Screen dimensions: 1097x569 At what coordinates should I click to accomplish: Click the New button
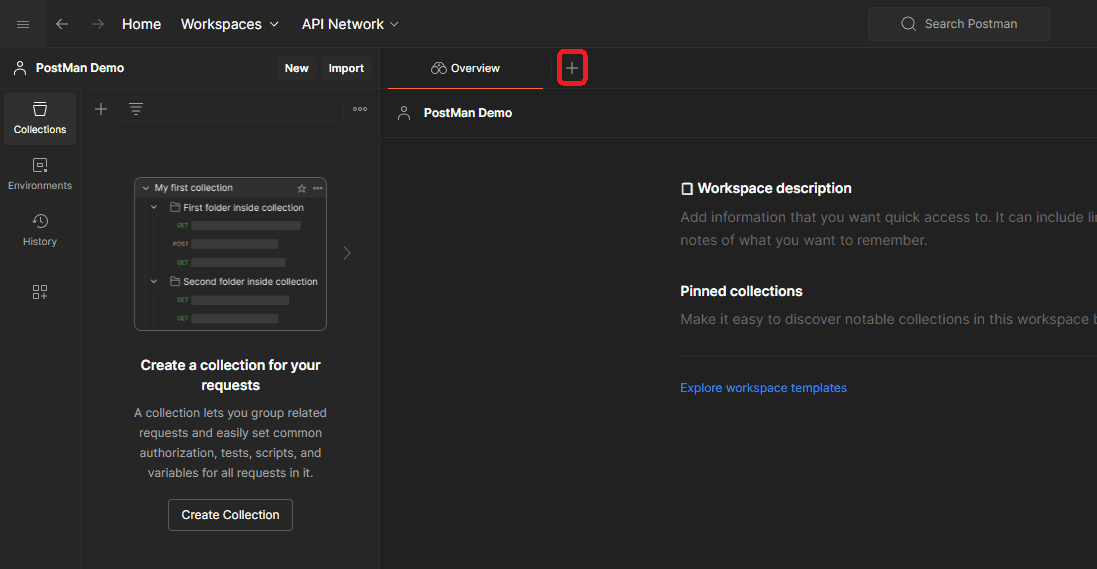tap(297, 69)
